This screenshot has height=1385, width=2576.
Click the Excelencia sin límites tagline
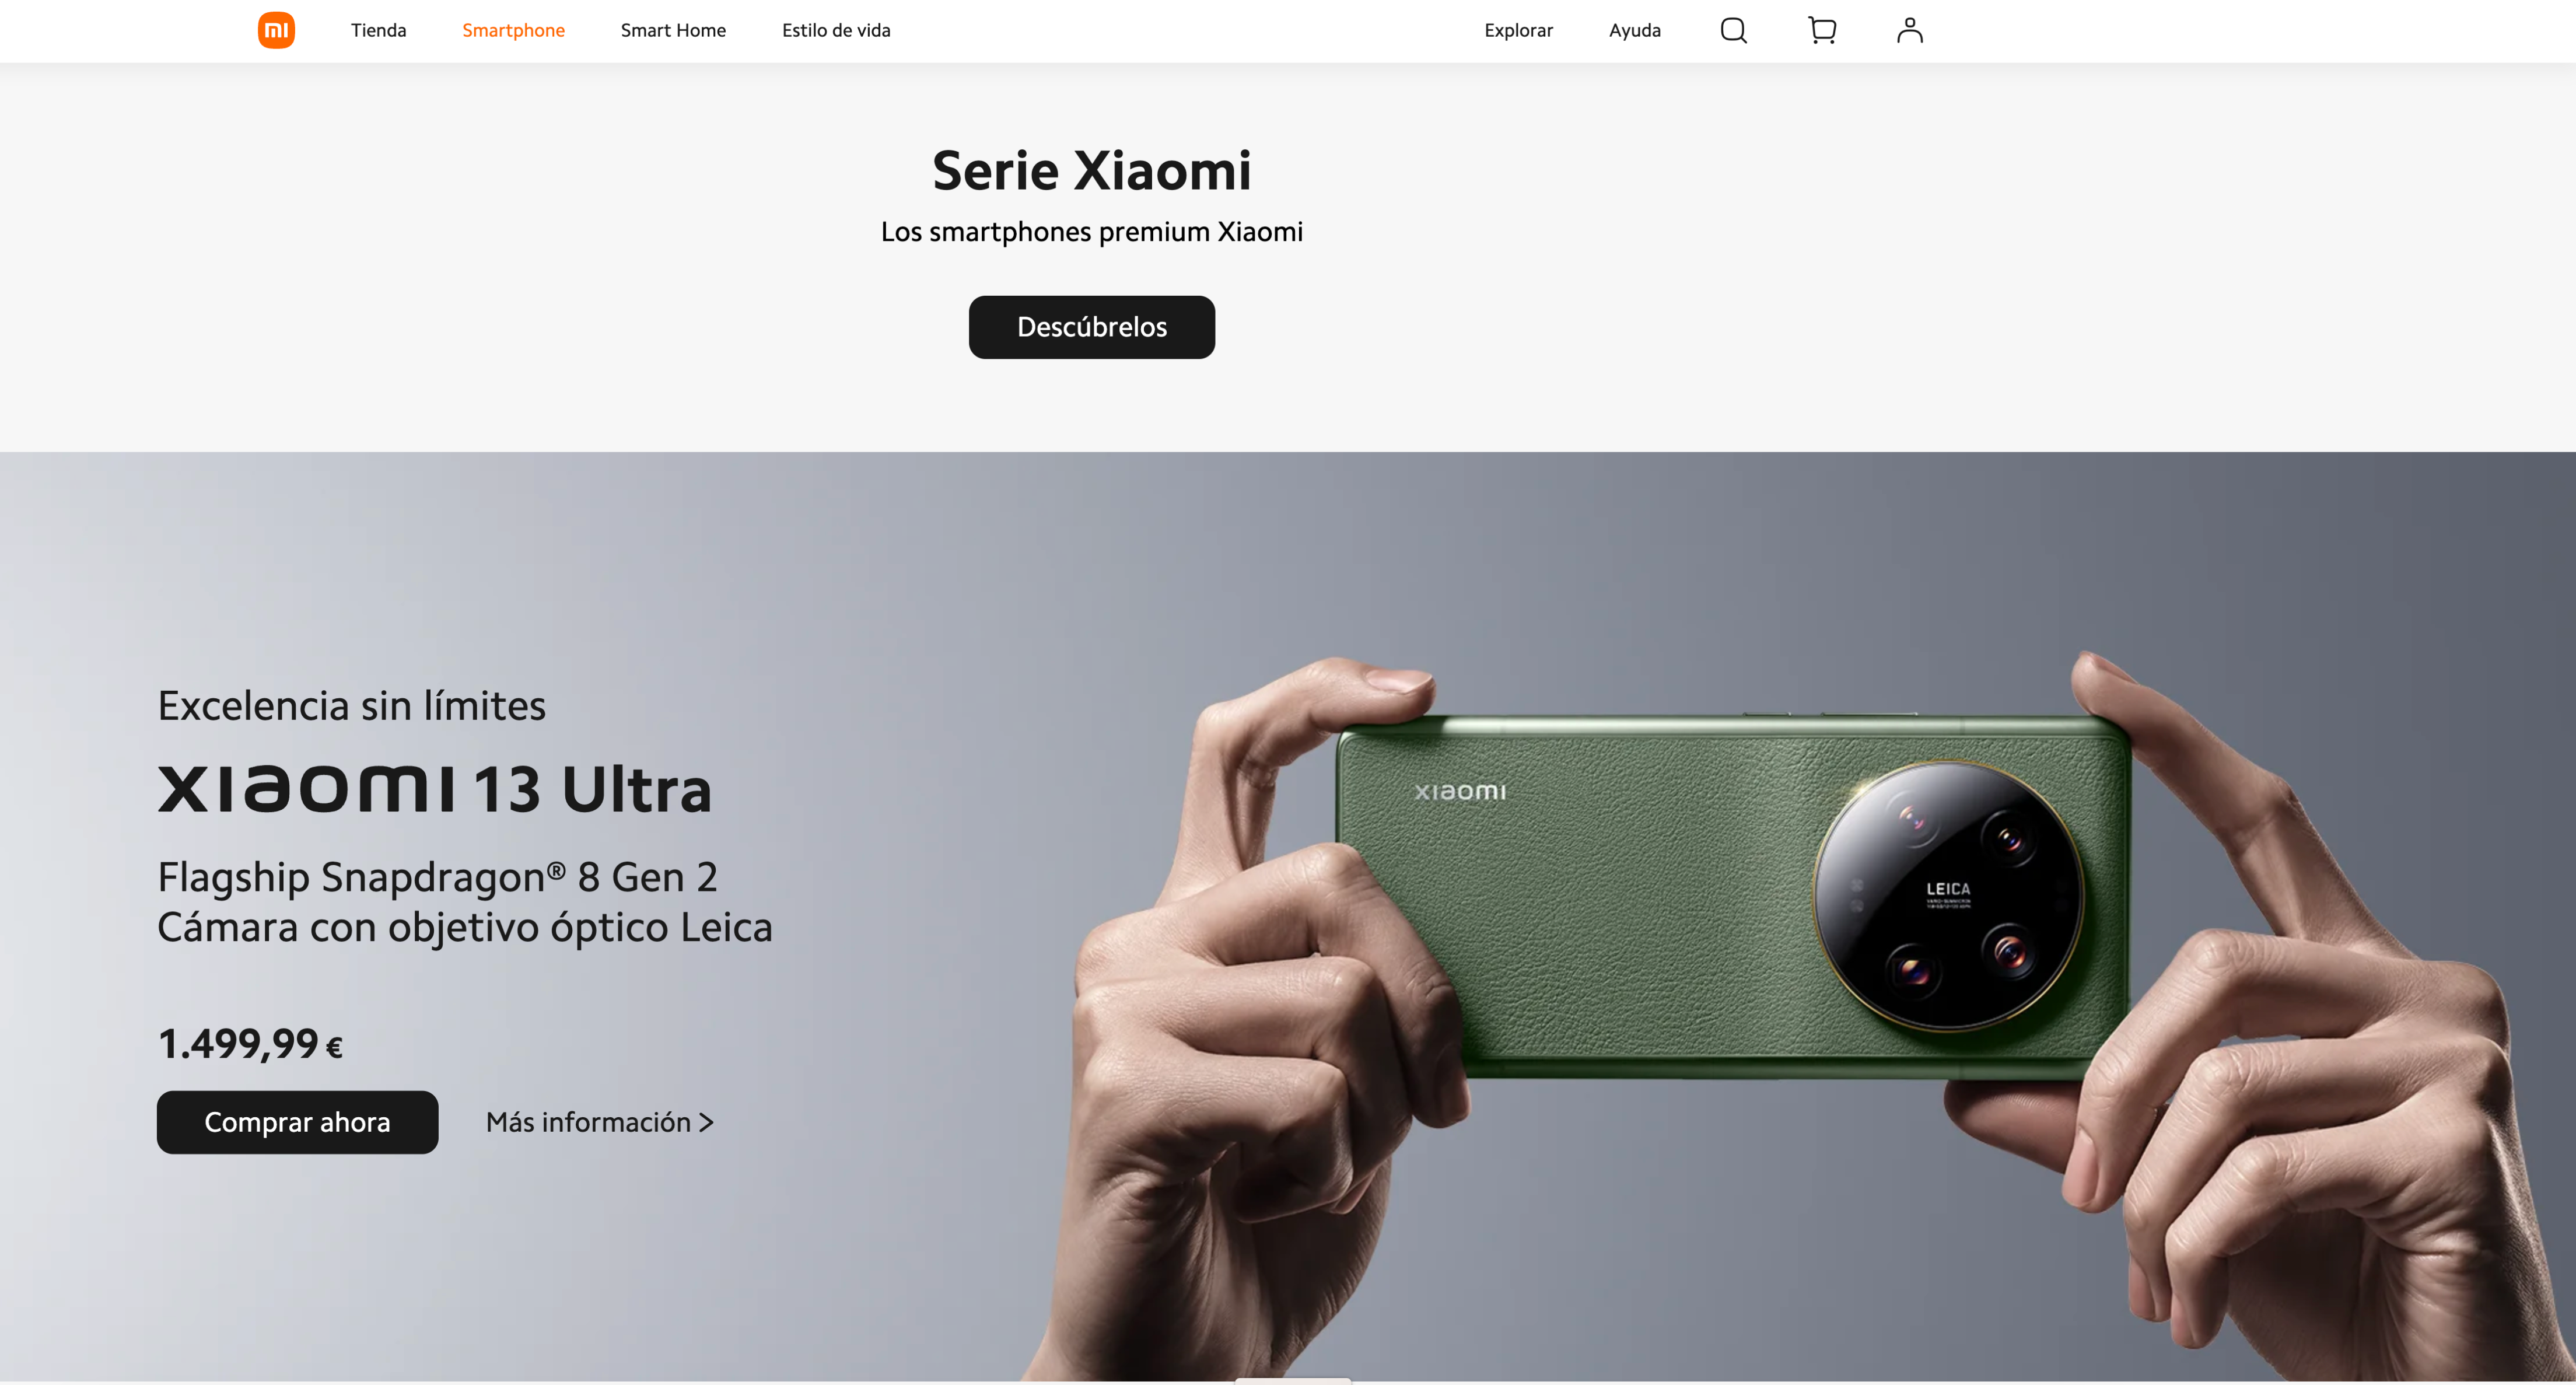[352, 706]
